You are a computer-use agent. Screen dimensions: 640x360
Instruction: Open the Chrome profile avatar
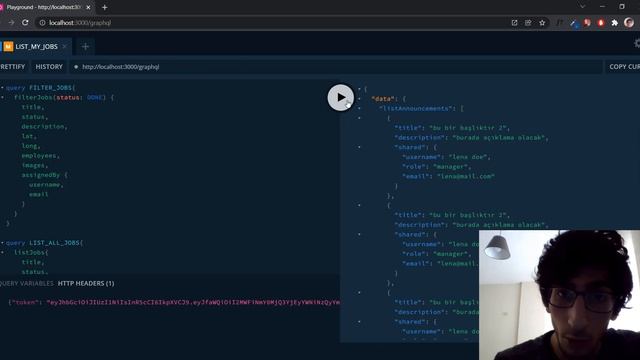point(629,23)
